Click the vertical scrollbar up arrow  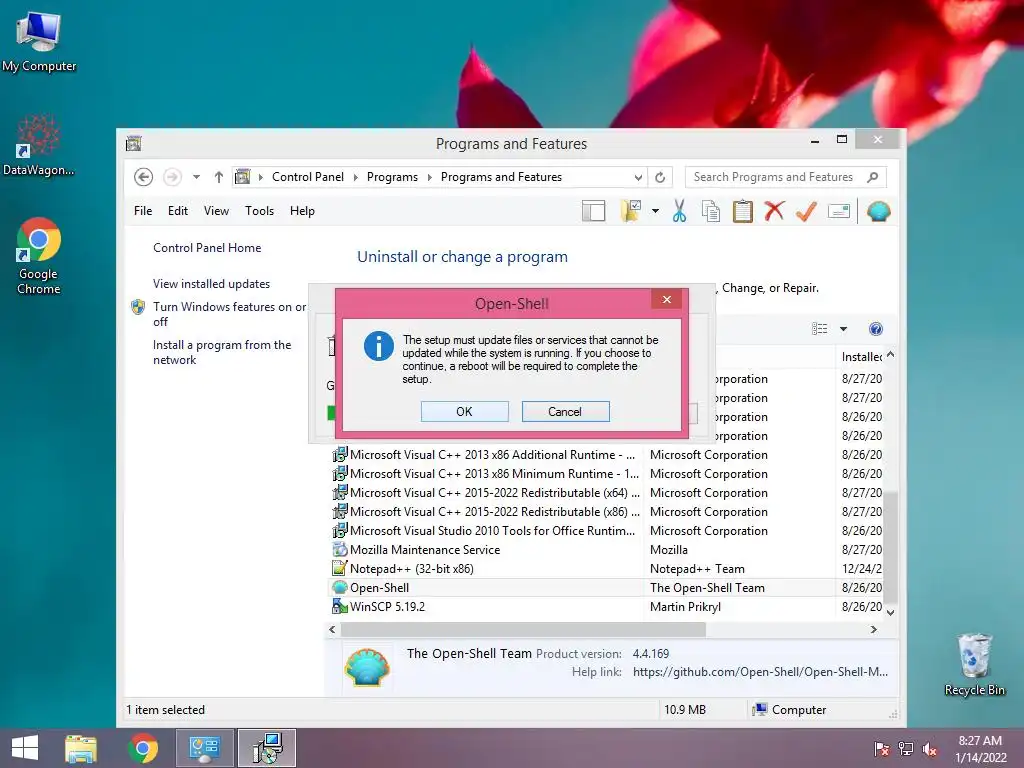(x=890, y=355)
